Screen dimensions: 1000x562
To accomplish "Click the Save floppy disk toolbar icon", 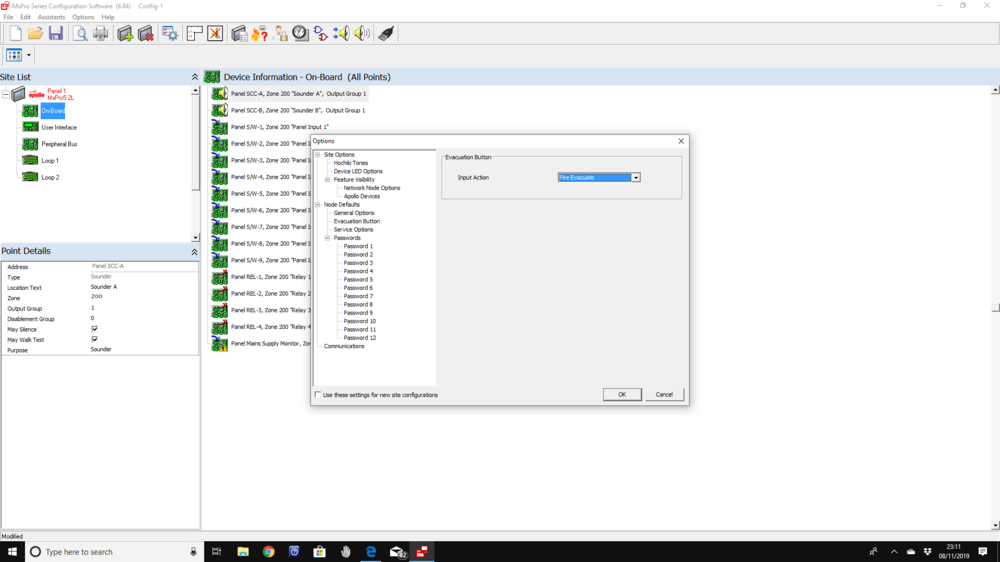I will (56, 34).
